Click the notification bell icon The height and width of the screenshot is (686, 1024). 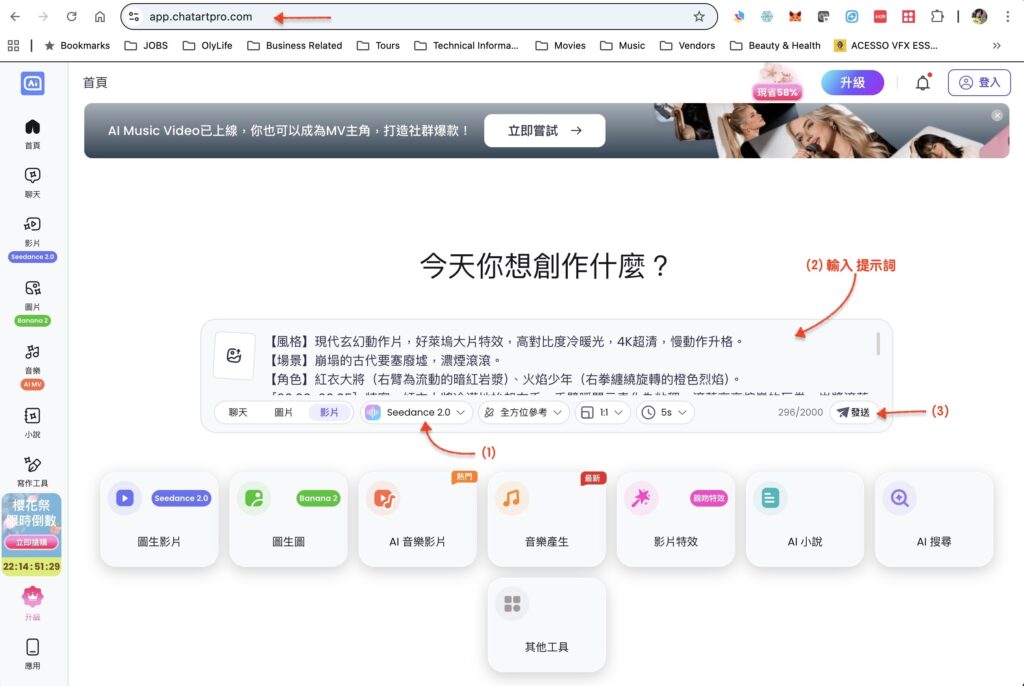pos(922,83)
